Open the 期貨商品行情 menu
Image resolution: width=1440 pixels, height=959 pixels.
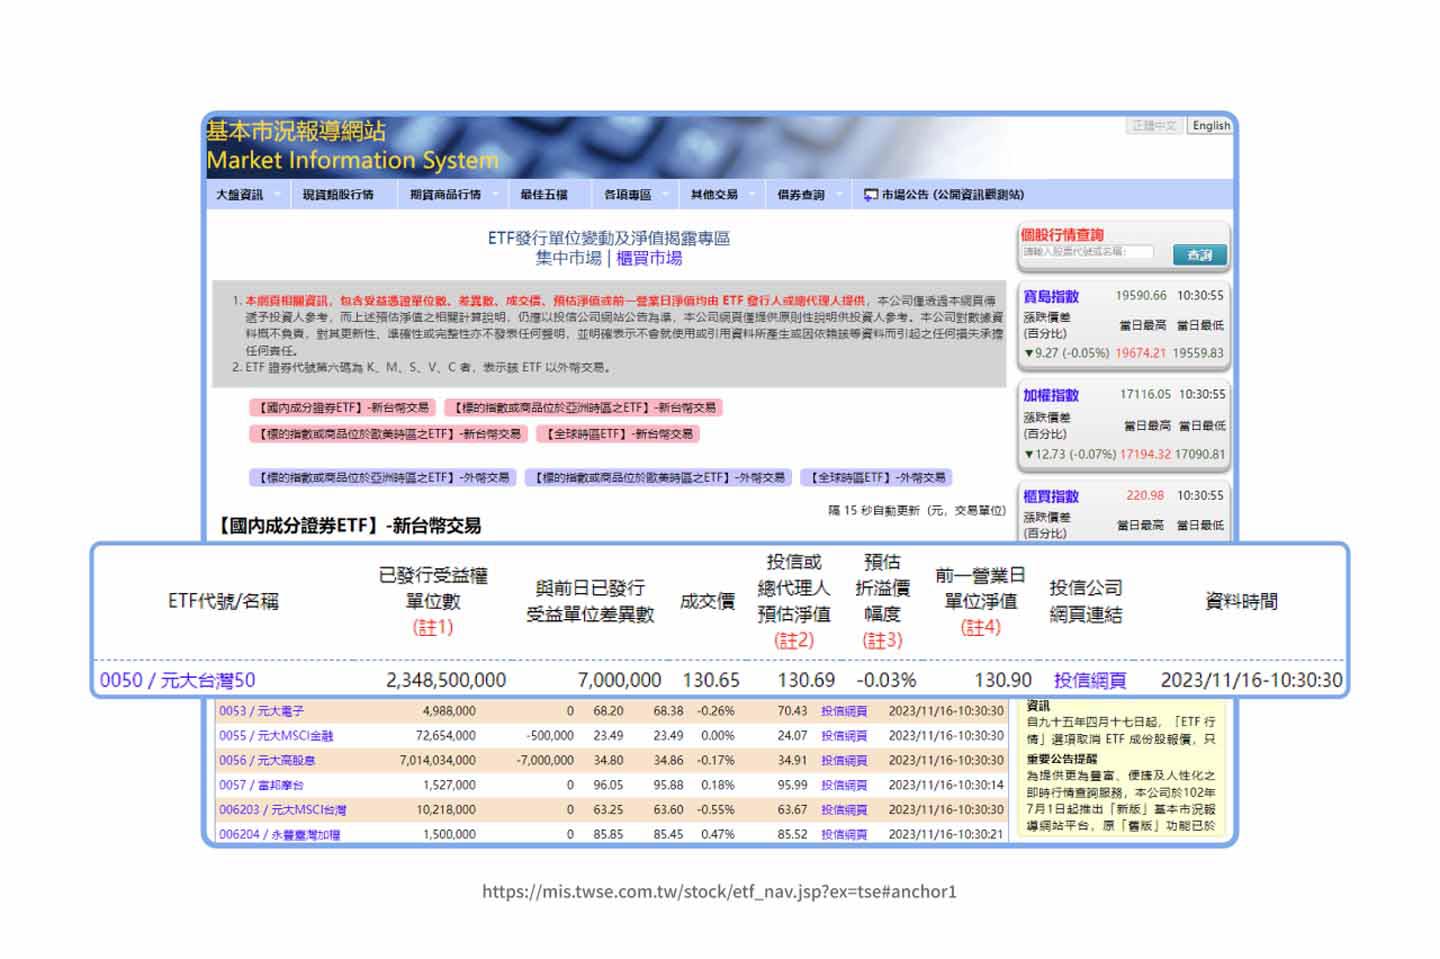click(x=445, y=195)
